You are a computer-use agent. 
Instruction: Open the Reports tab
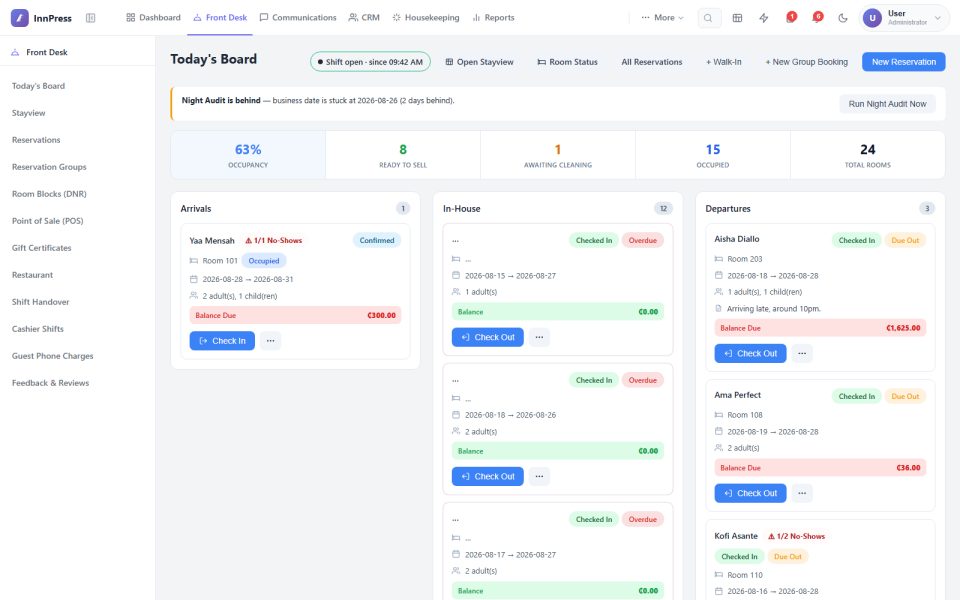[493, 18]
